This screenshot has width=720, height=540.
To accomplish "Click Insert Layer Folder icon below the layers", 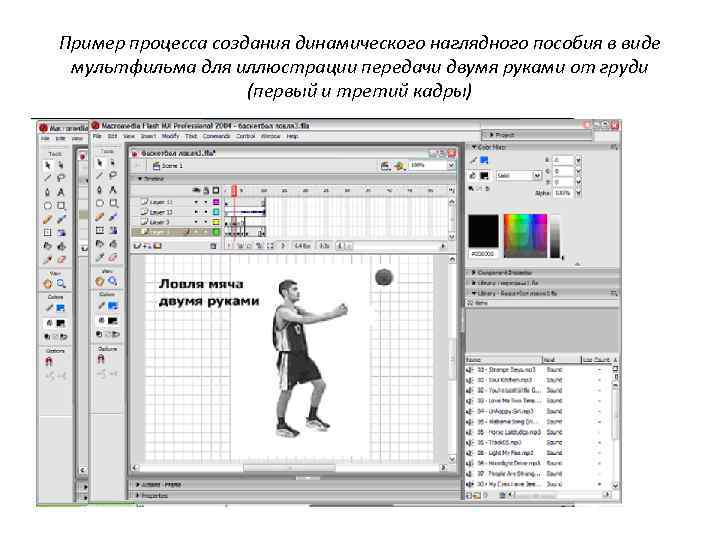I will pos(158,246).
